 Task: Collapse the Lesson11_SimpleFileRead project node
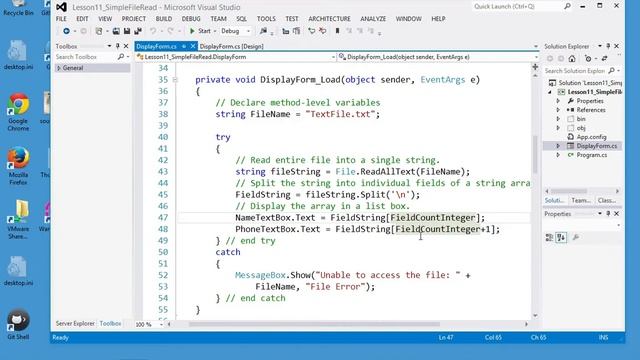tap(550, 92)
